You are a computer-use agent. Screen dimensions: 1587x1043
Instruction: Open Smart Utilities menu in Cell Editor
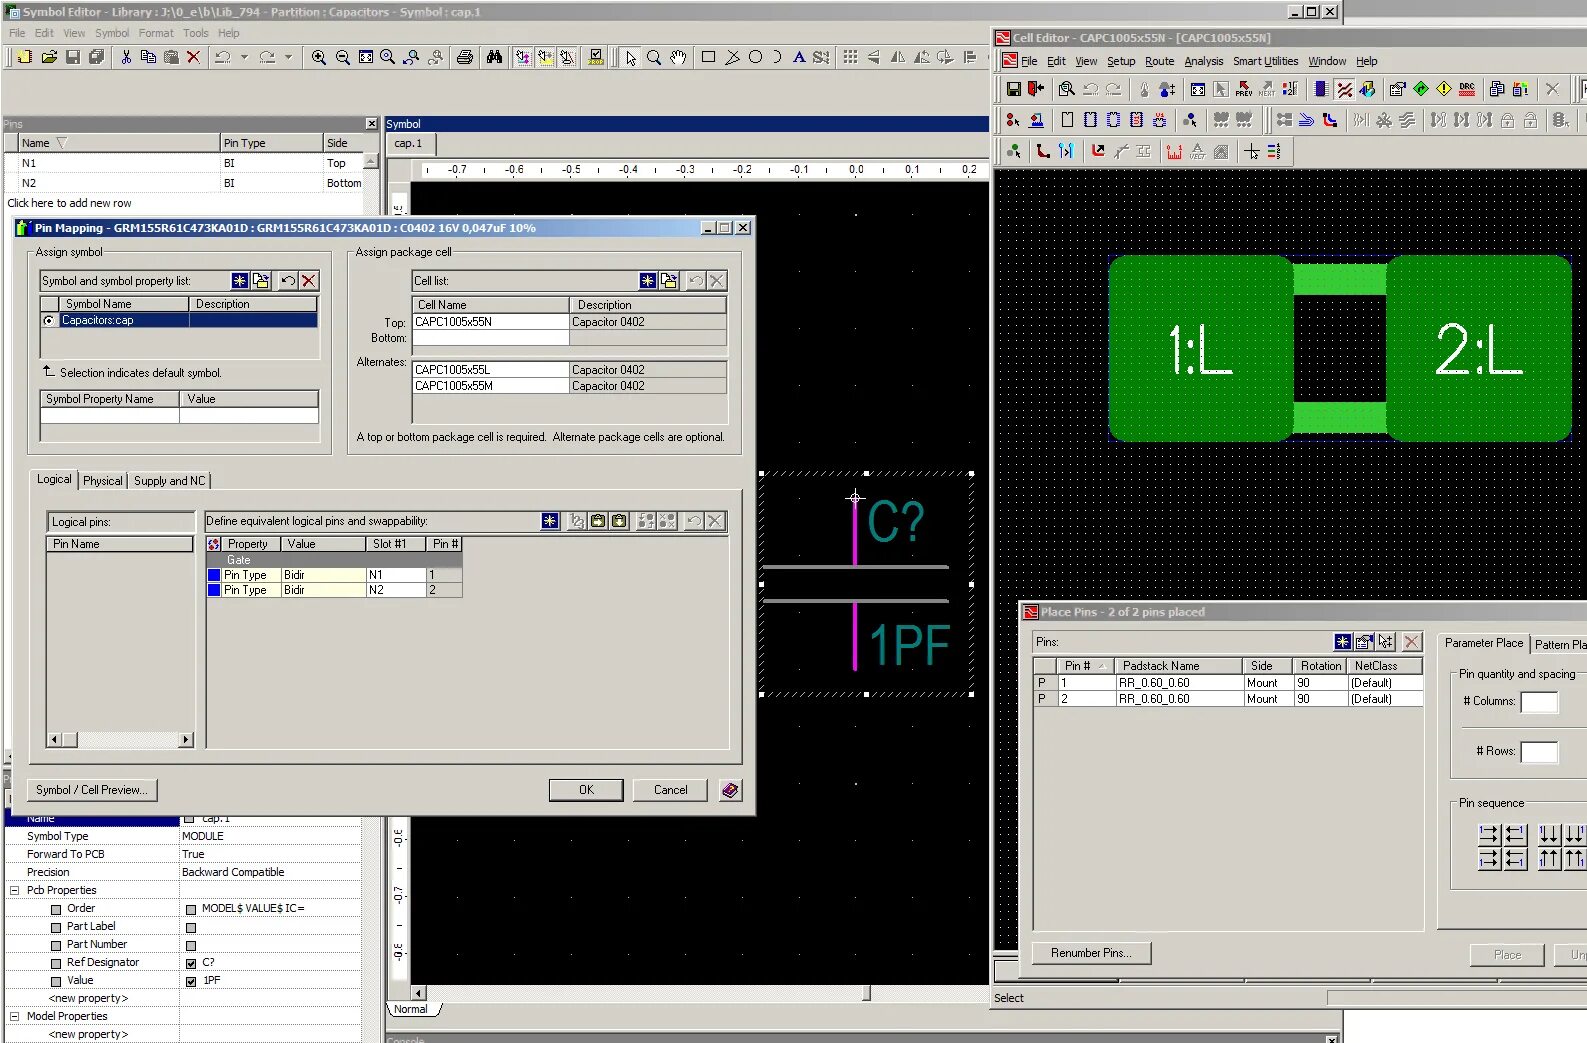[1265, 61]
